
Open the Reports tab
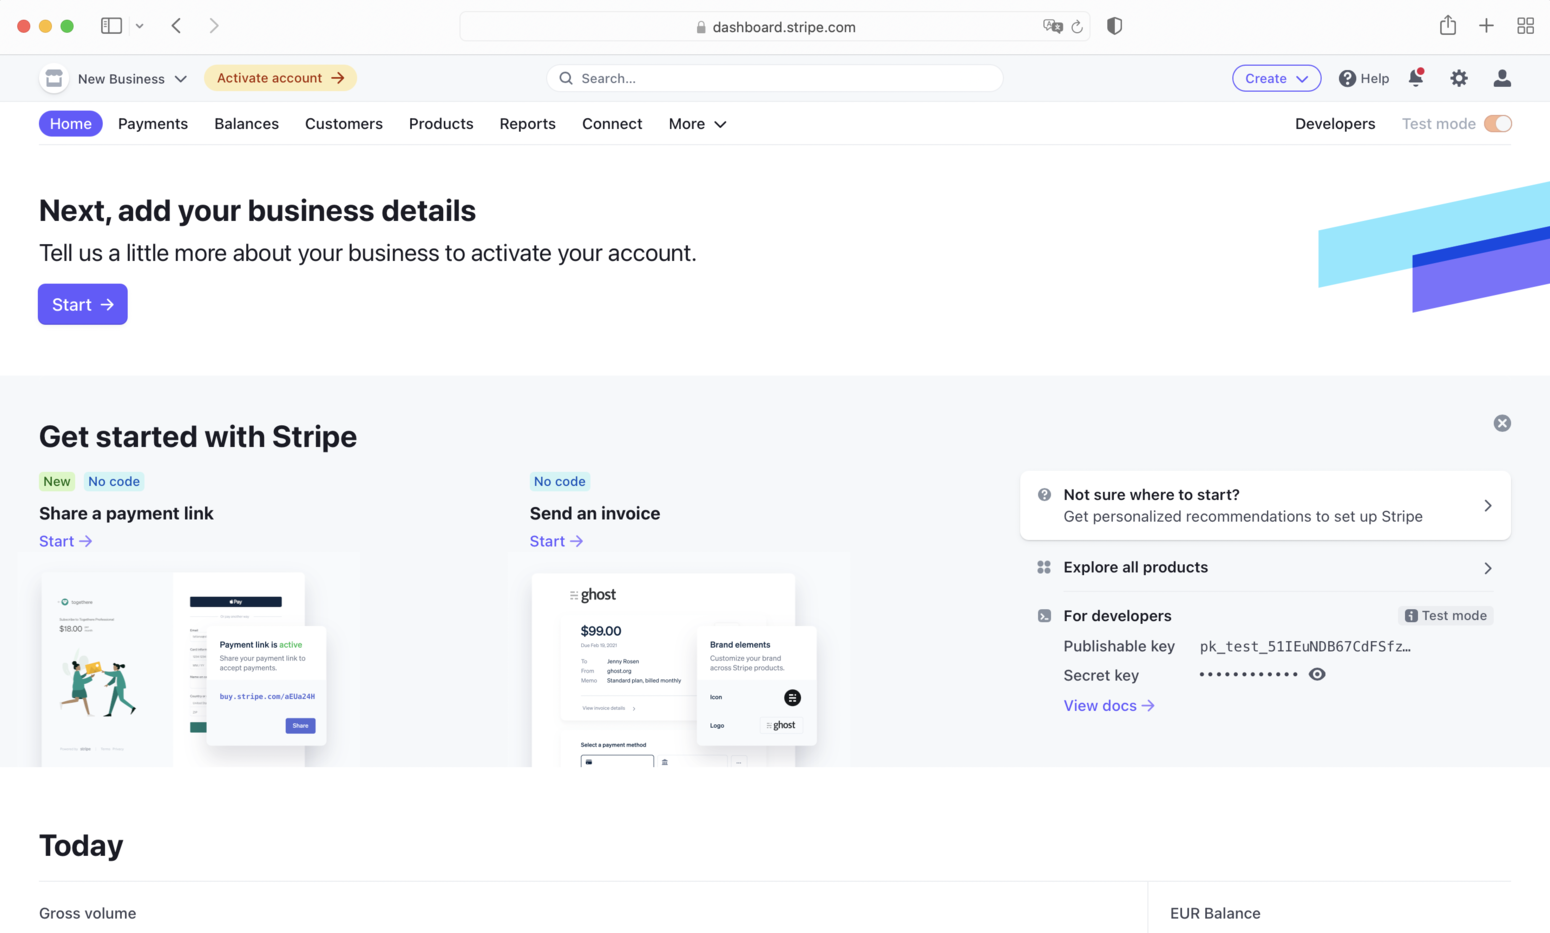pos(527,124)
